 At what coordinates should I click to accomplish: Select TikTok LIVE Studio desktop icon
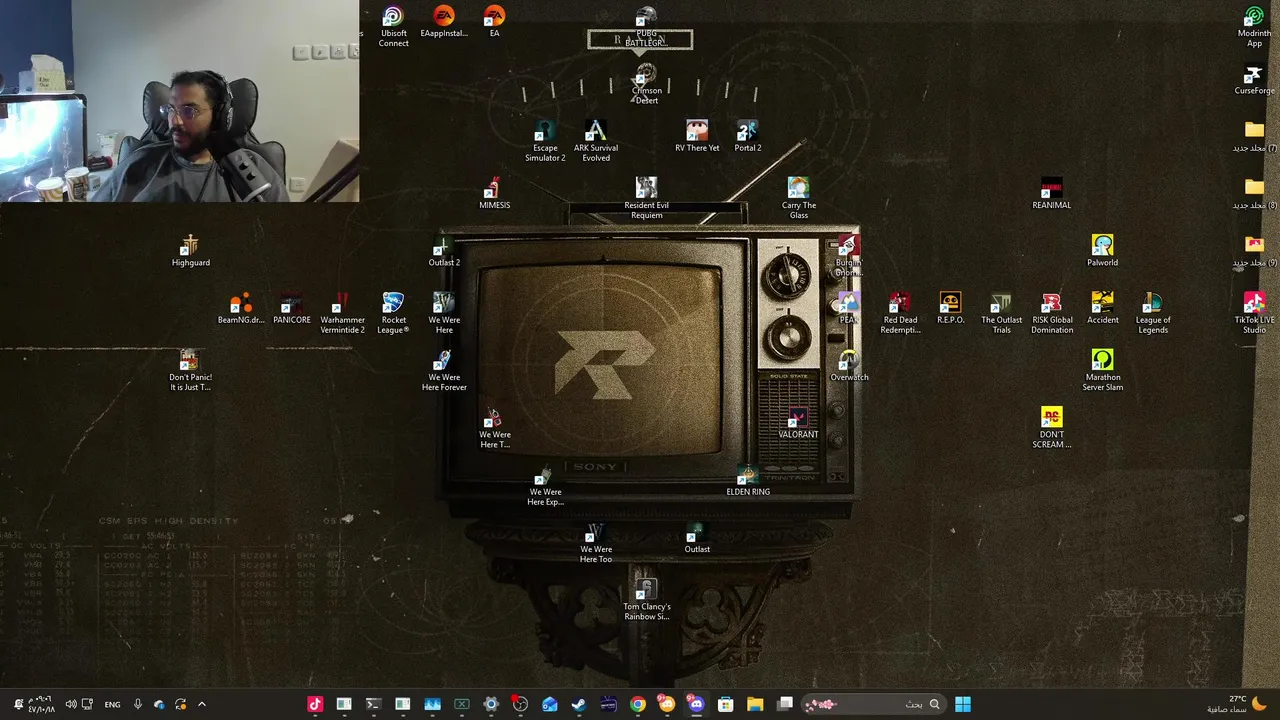pyautogui.click(x=1254, y=312)
